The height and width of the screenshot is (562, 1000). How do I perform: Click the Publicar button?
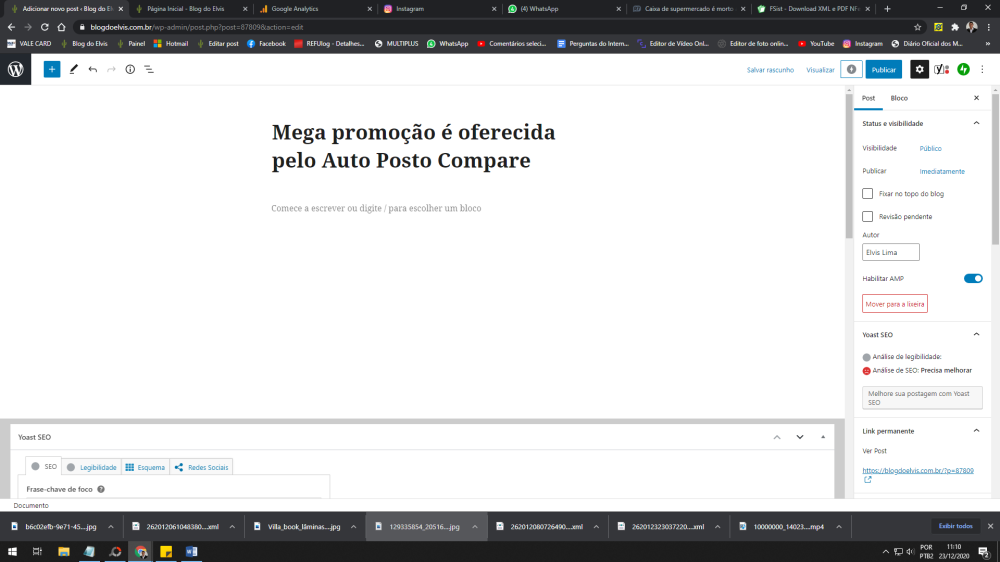click(x=883, y=70)
